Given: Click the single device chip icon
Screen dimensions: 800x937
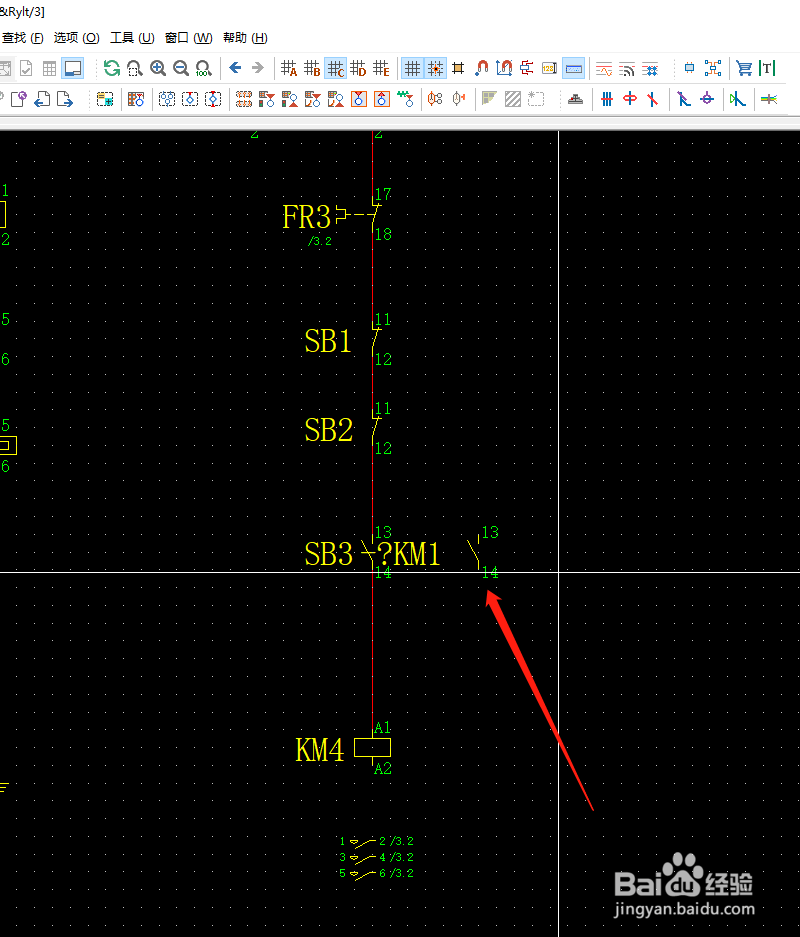Looking at the screenshot, I should (689, 68).
